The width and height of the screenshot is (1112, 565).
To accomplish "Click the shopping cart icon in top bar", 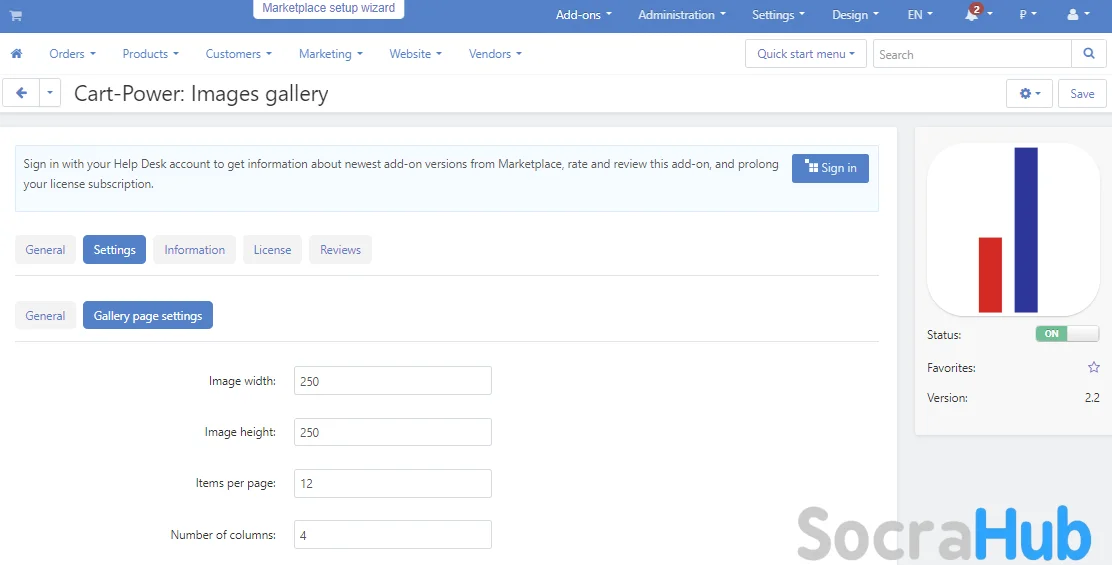I will click(x=16, y=16).
